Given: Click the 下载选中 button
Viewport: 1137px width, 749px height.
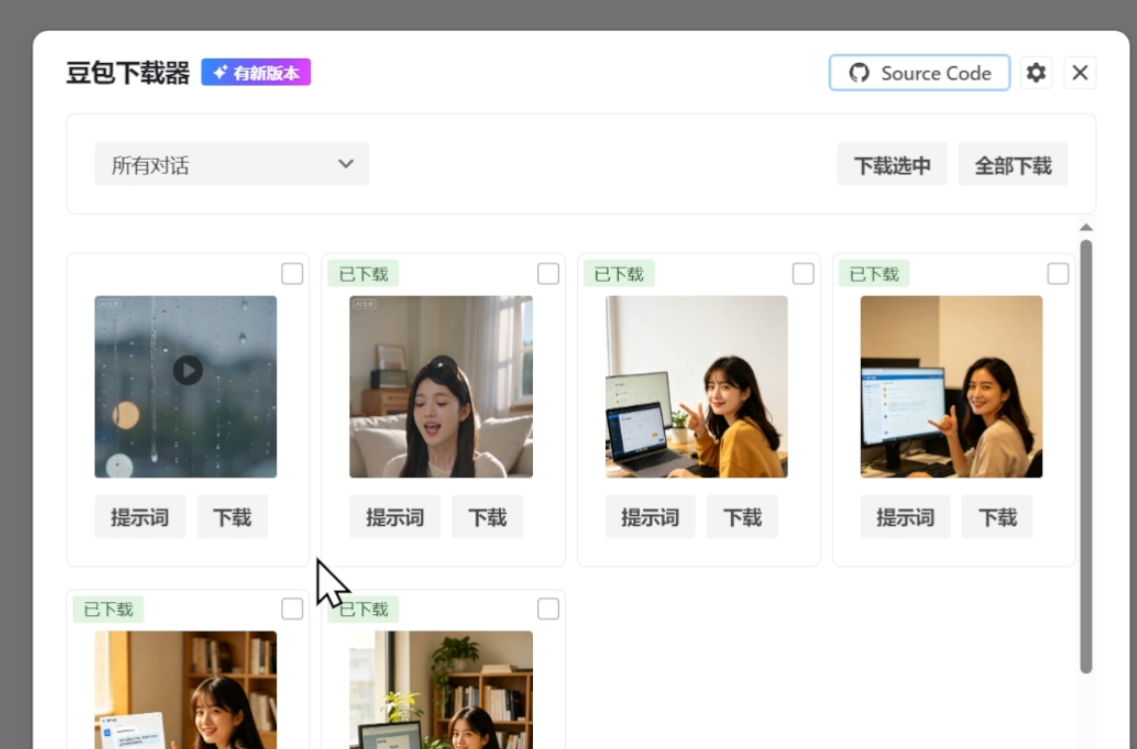Looking at the screenshot, I should coord(892,165).
